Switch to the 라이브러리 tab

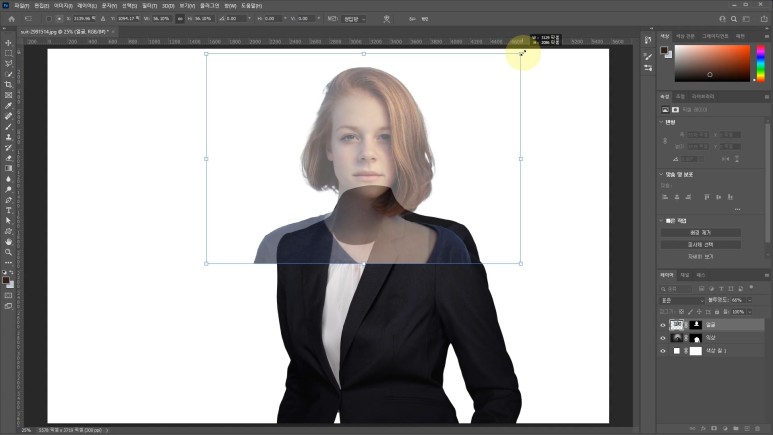pyautogui.click(x=703, y=97)
